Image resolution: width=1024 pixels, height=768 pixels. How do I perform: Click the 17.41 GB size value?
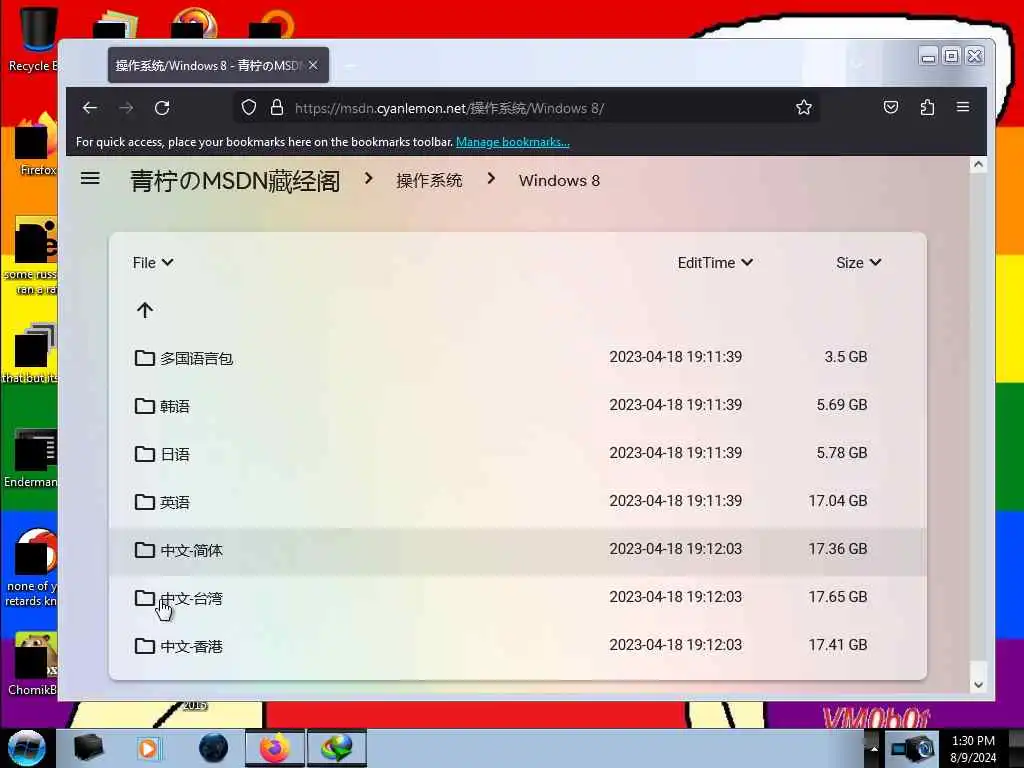coord(838,645)
